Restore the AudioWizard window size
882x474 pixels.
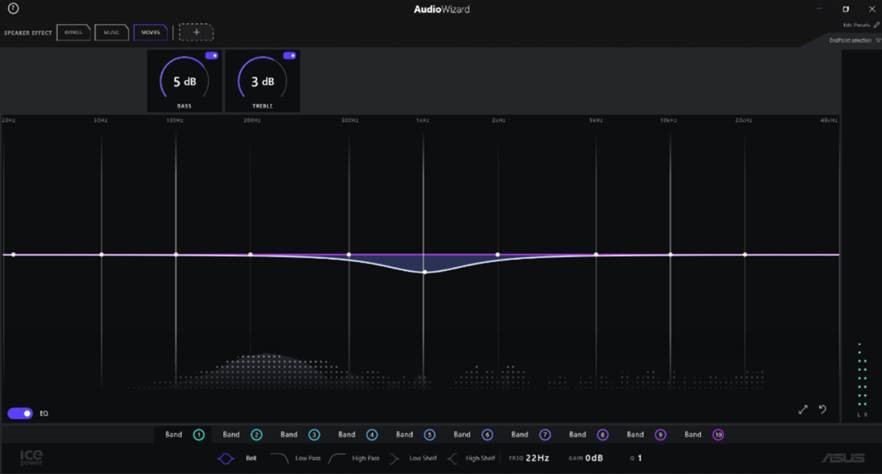point(845,9)
